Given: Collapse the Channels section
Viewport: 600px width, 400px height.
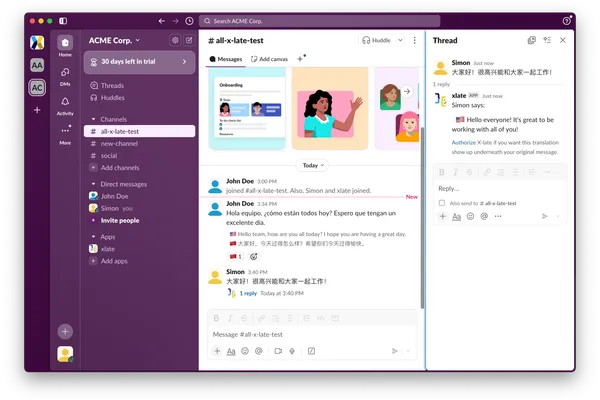Looking at the screenshot, I should pos(93,119).
